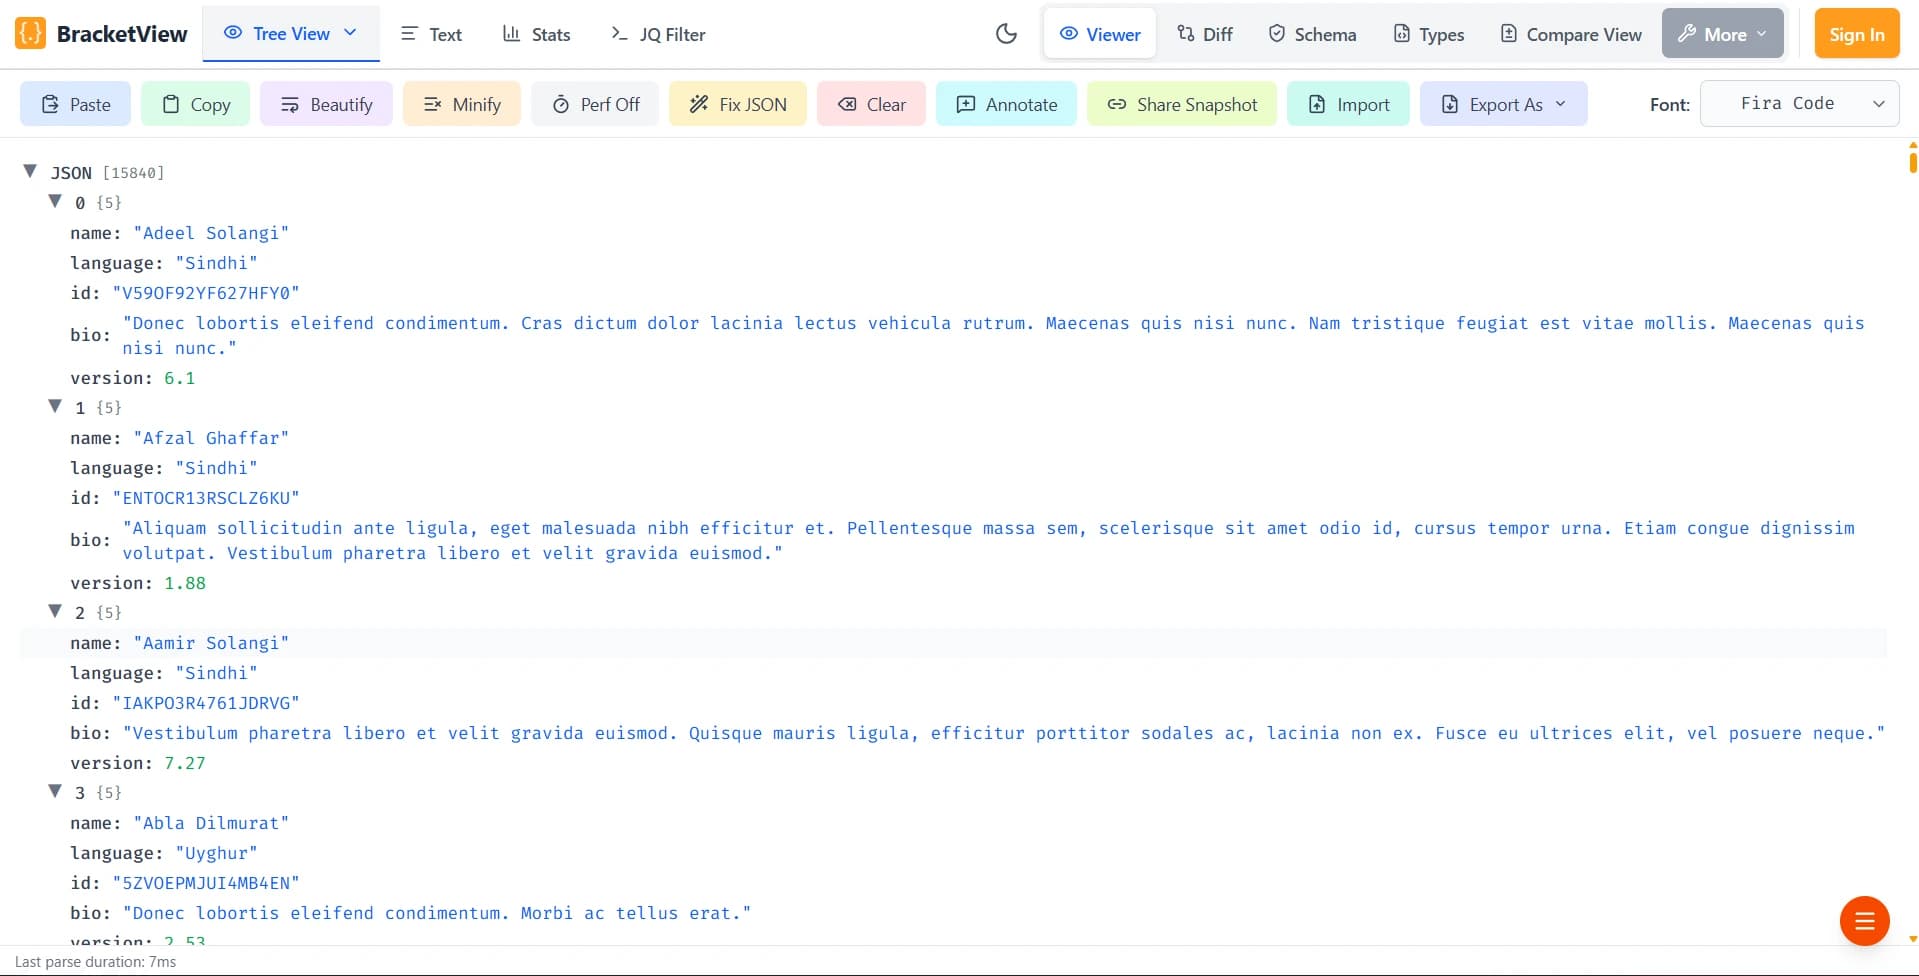Select language value "Uyghur"
This screenshot has height=976, width=1919.
coord(216,853)
